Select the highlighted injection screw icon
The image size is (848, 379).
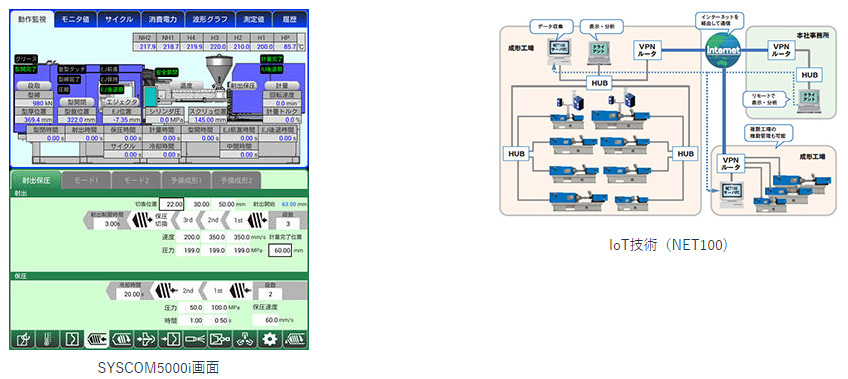[96, 339]
